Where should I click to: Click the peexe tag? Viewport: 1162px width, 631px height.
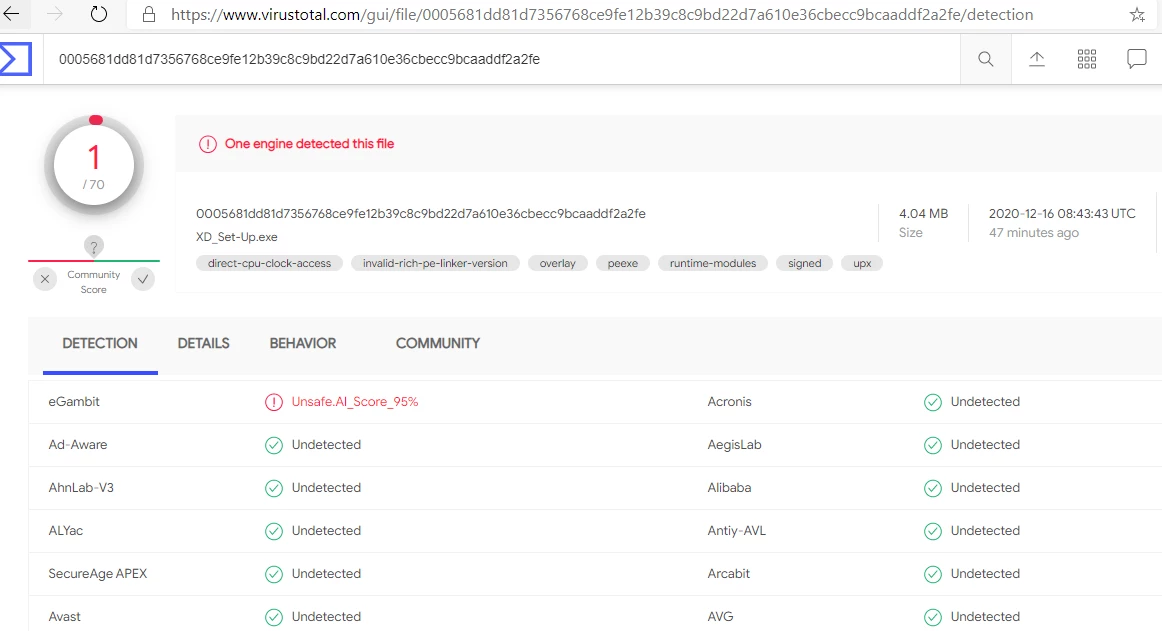(x=622, y=263)
